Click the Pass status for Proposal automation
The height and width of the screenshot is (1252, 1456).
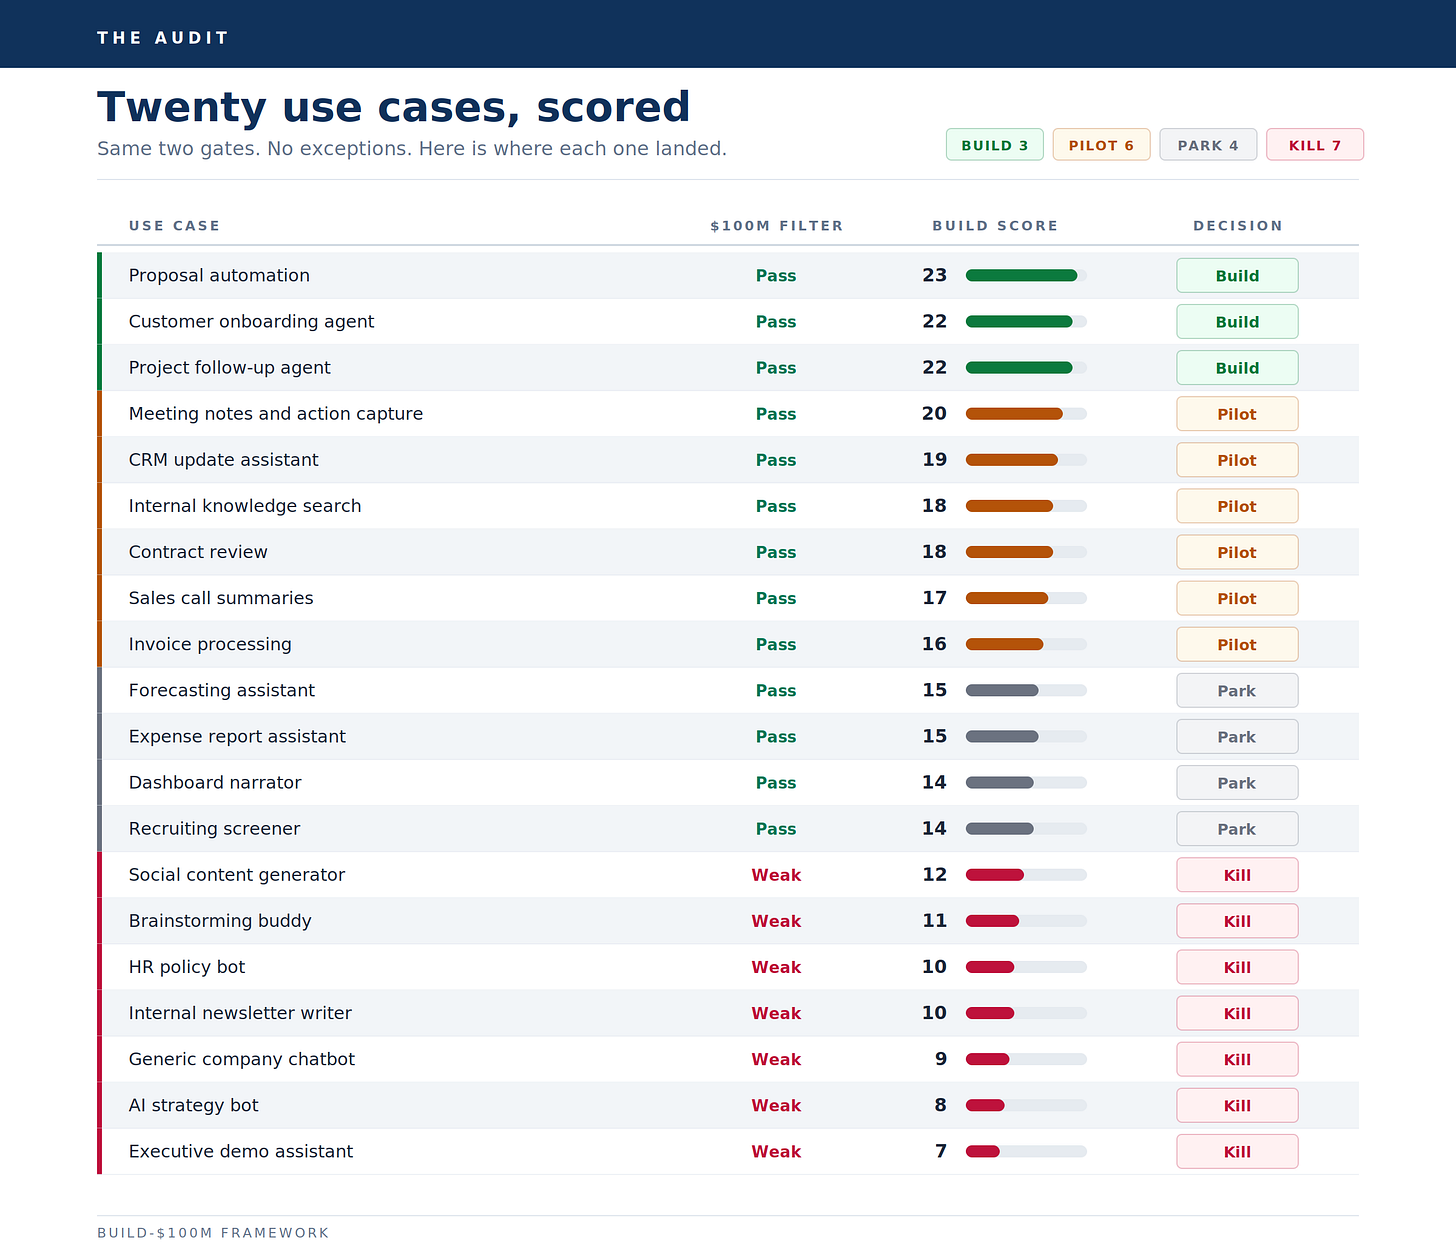pos(776,276)
